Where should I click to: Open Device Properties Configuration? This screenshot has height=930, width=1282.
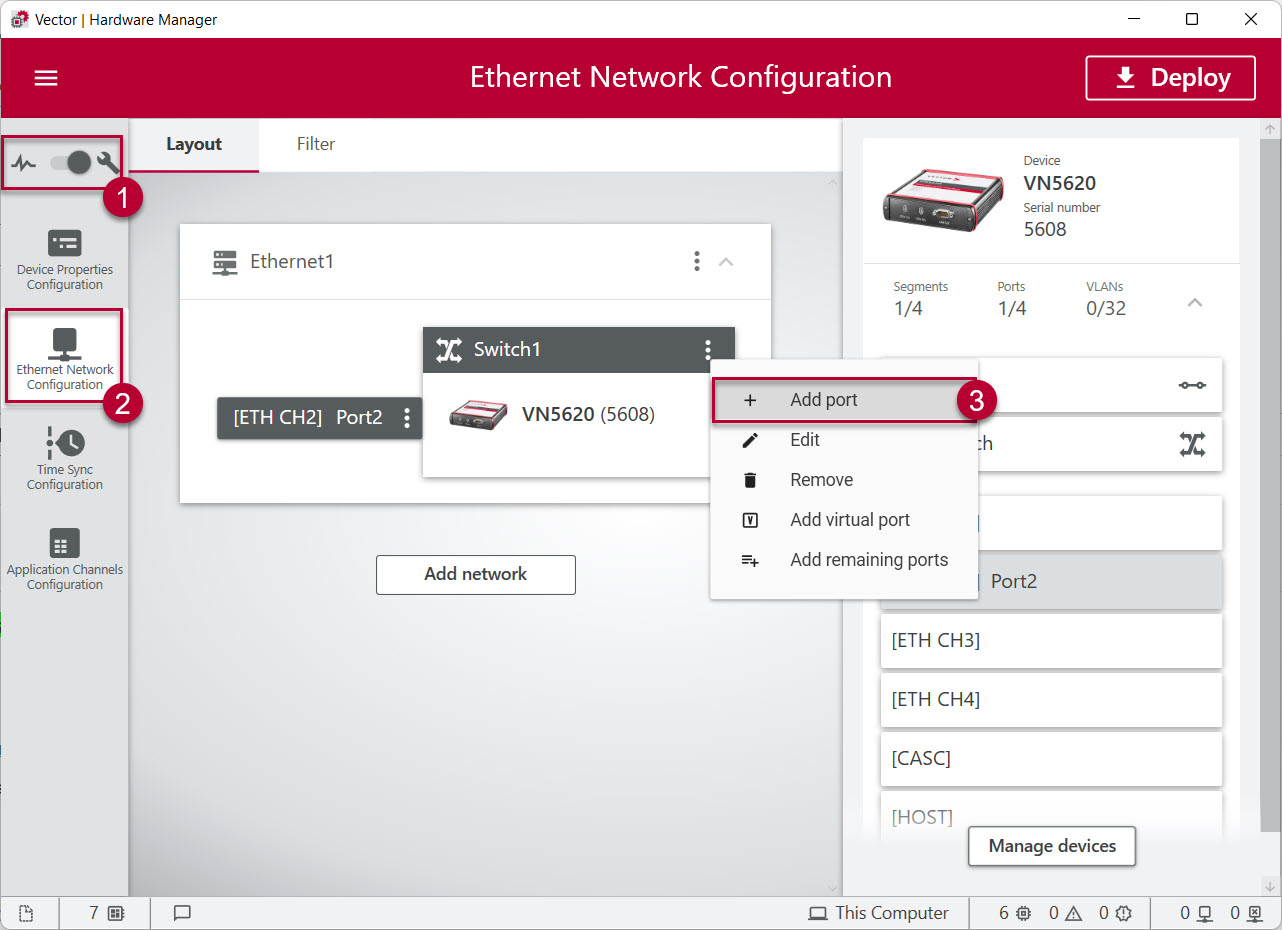[65, 258]
